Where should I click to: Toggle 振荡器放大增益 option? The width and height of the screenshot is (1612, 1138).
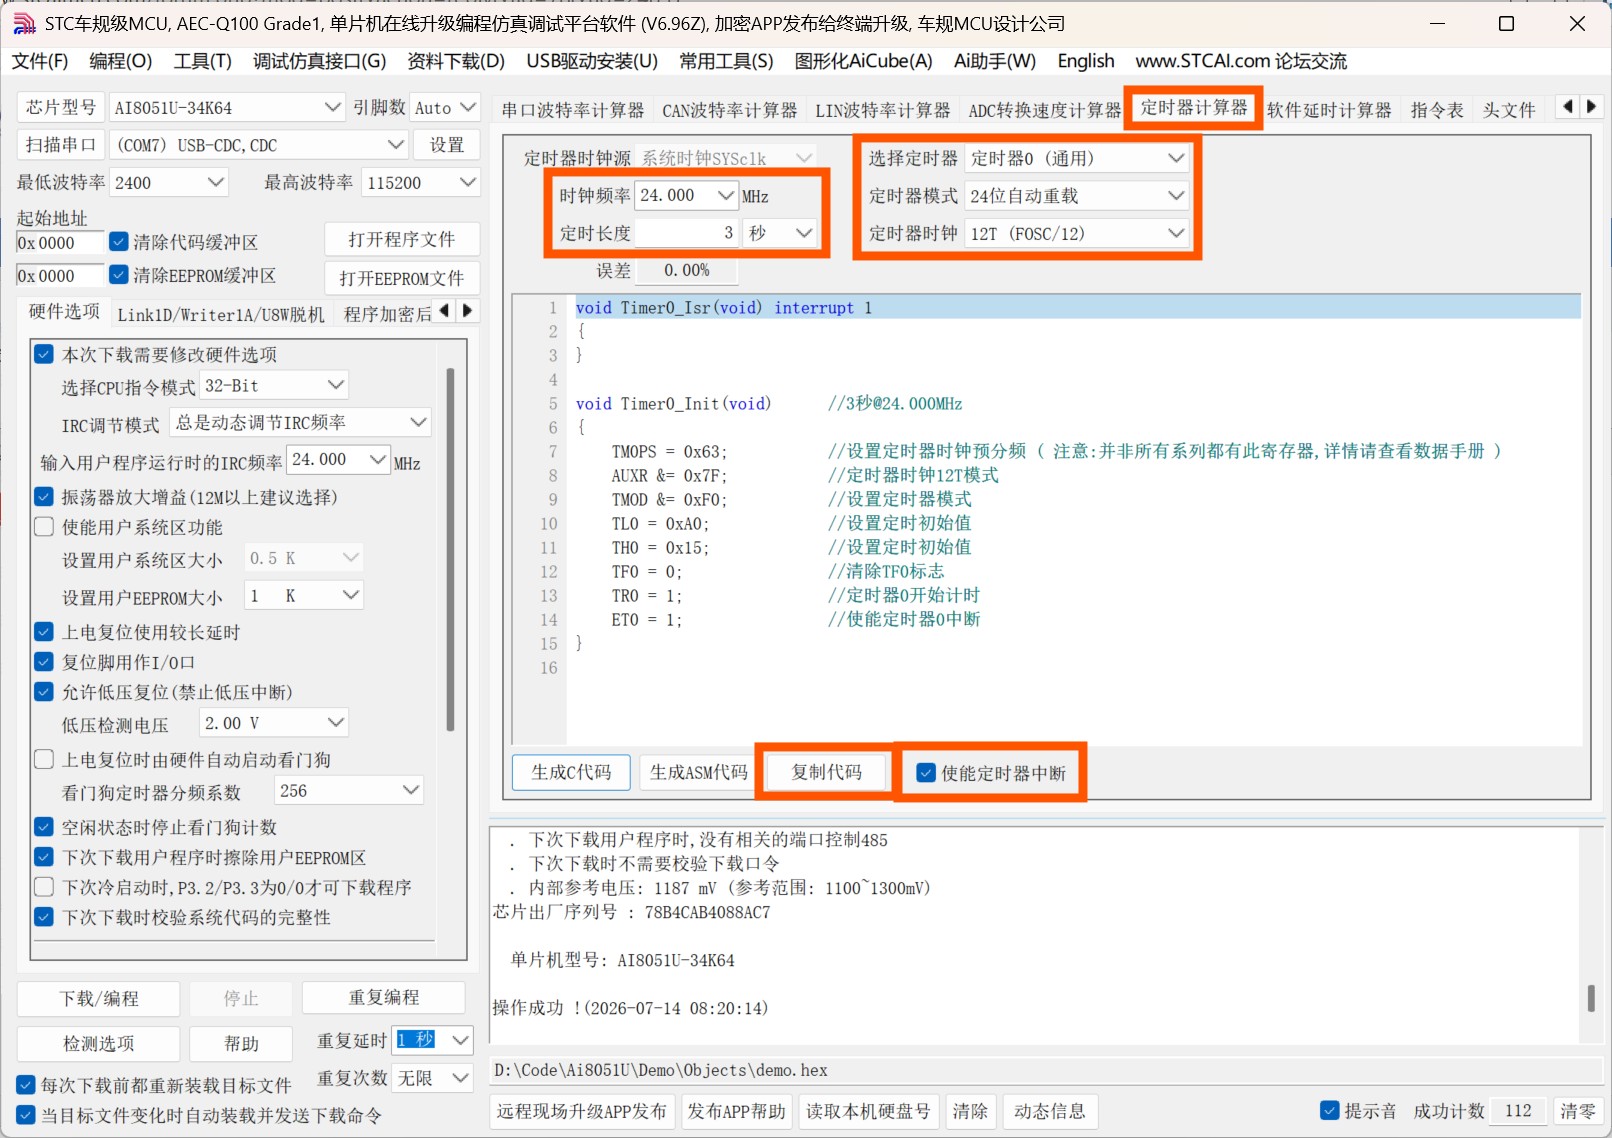coord(44,496)
